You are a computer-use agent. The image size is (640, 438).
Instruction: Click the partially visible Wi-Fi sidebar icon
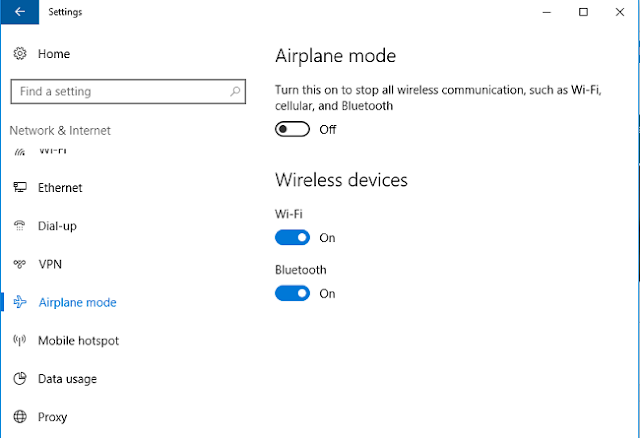pyautogui.click(x=20, y=152)
